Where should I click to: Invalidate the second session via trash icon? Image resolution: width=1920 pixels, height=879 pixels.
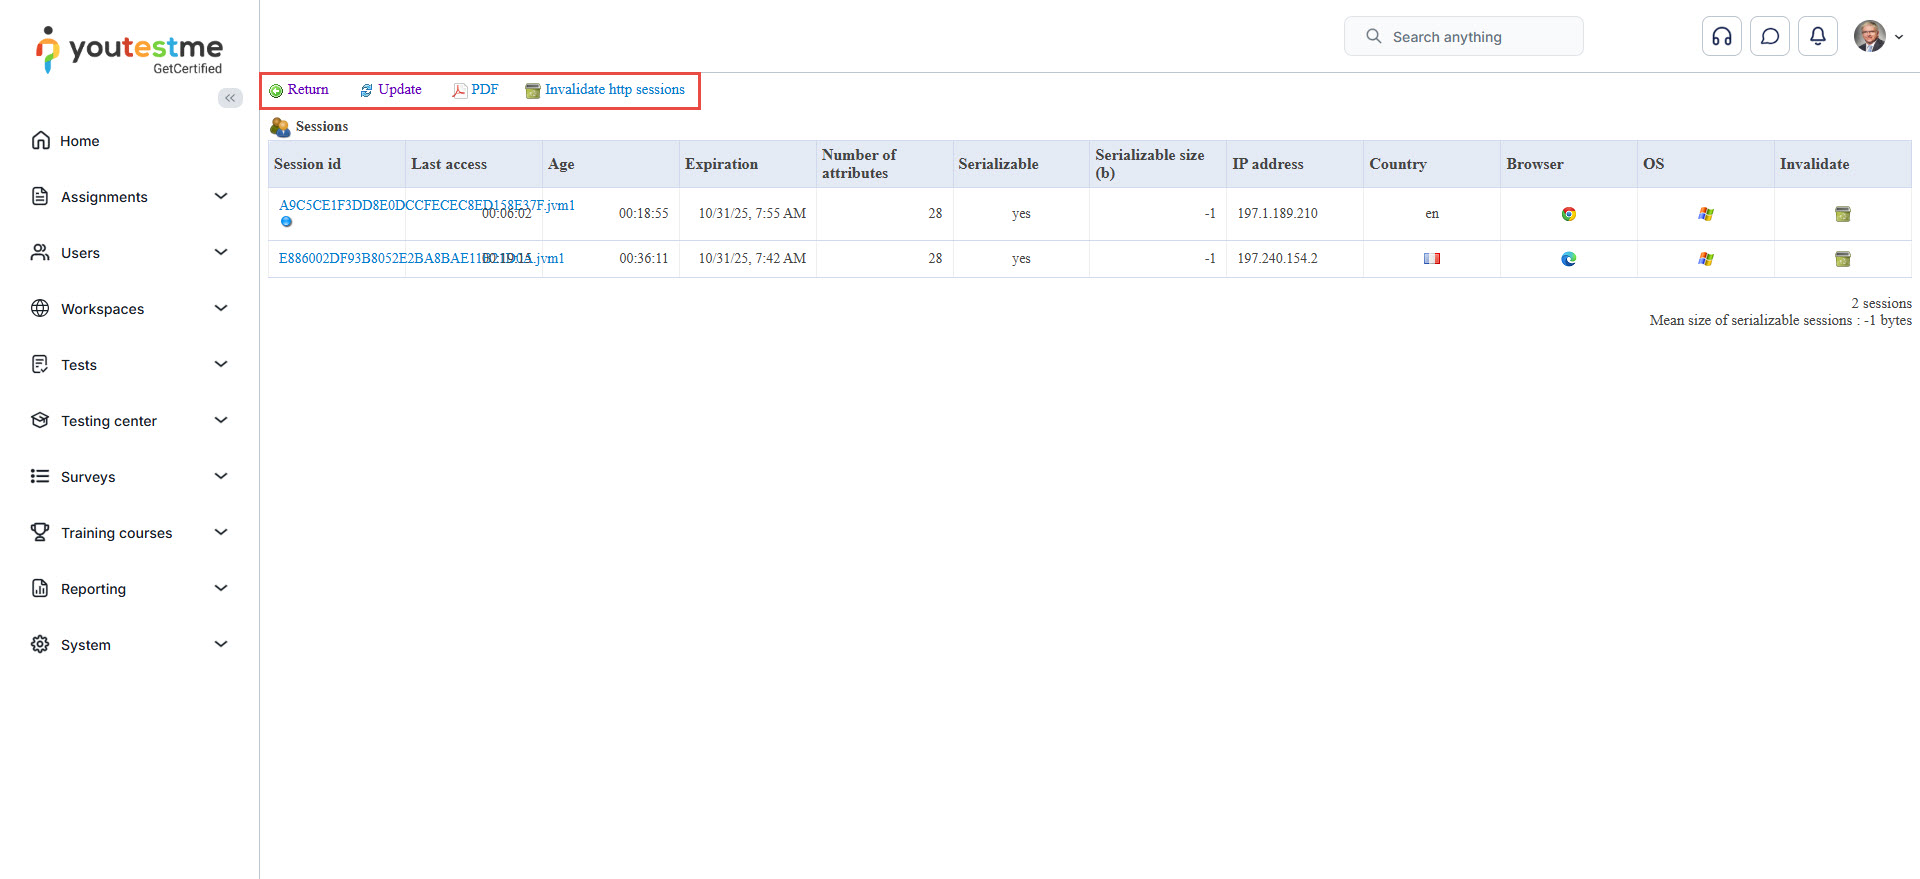(1842, 259)
